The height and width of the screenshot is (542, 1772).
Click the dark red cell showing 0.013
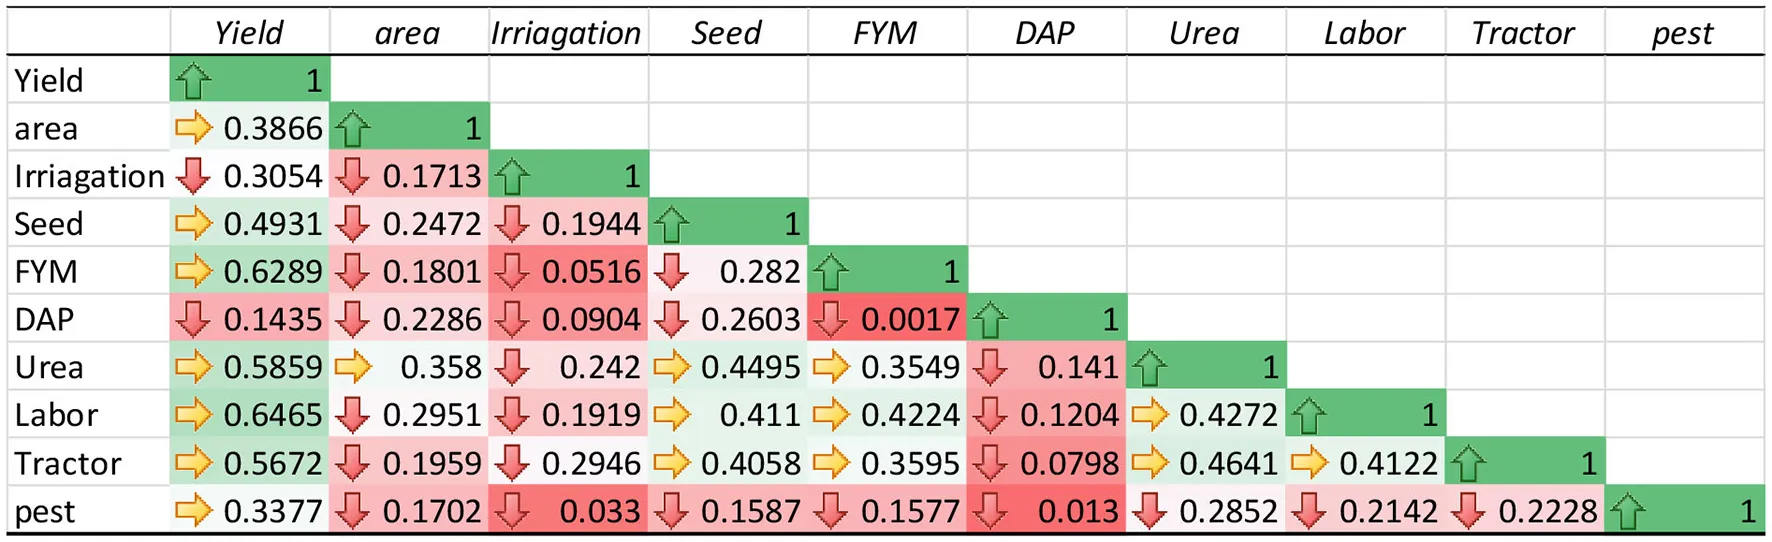[1047, 511]
